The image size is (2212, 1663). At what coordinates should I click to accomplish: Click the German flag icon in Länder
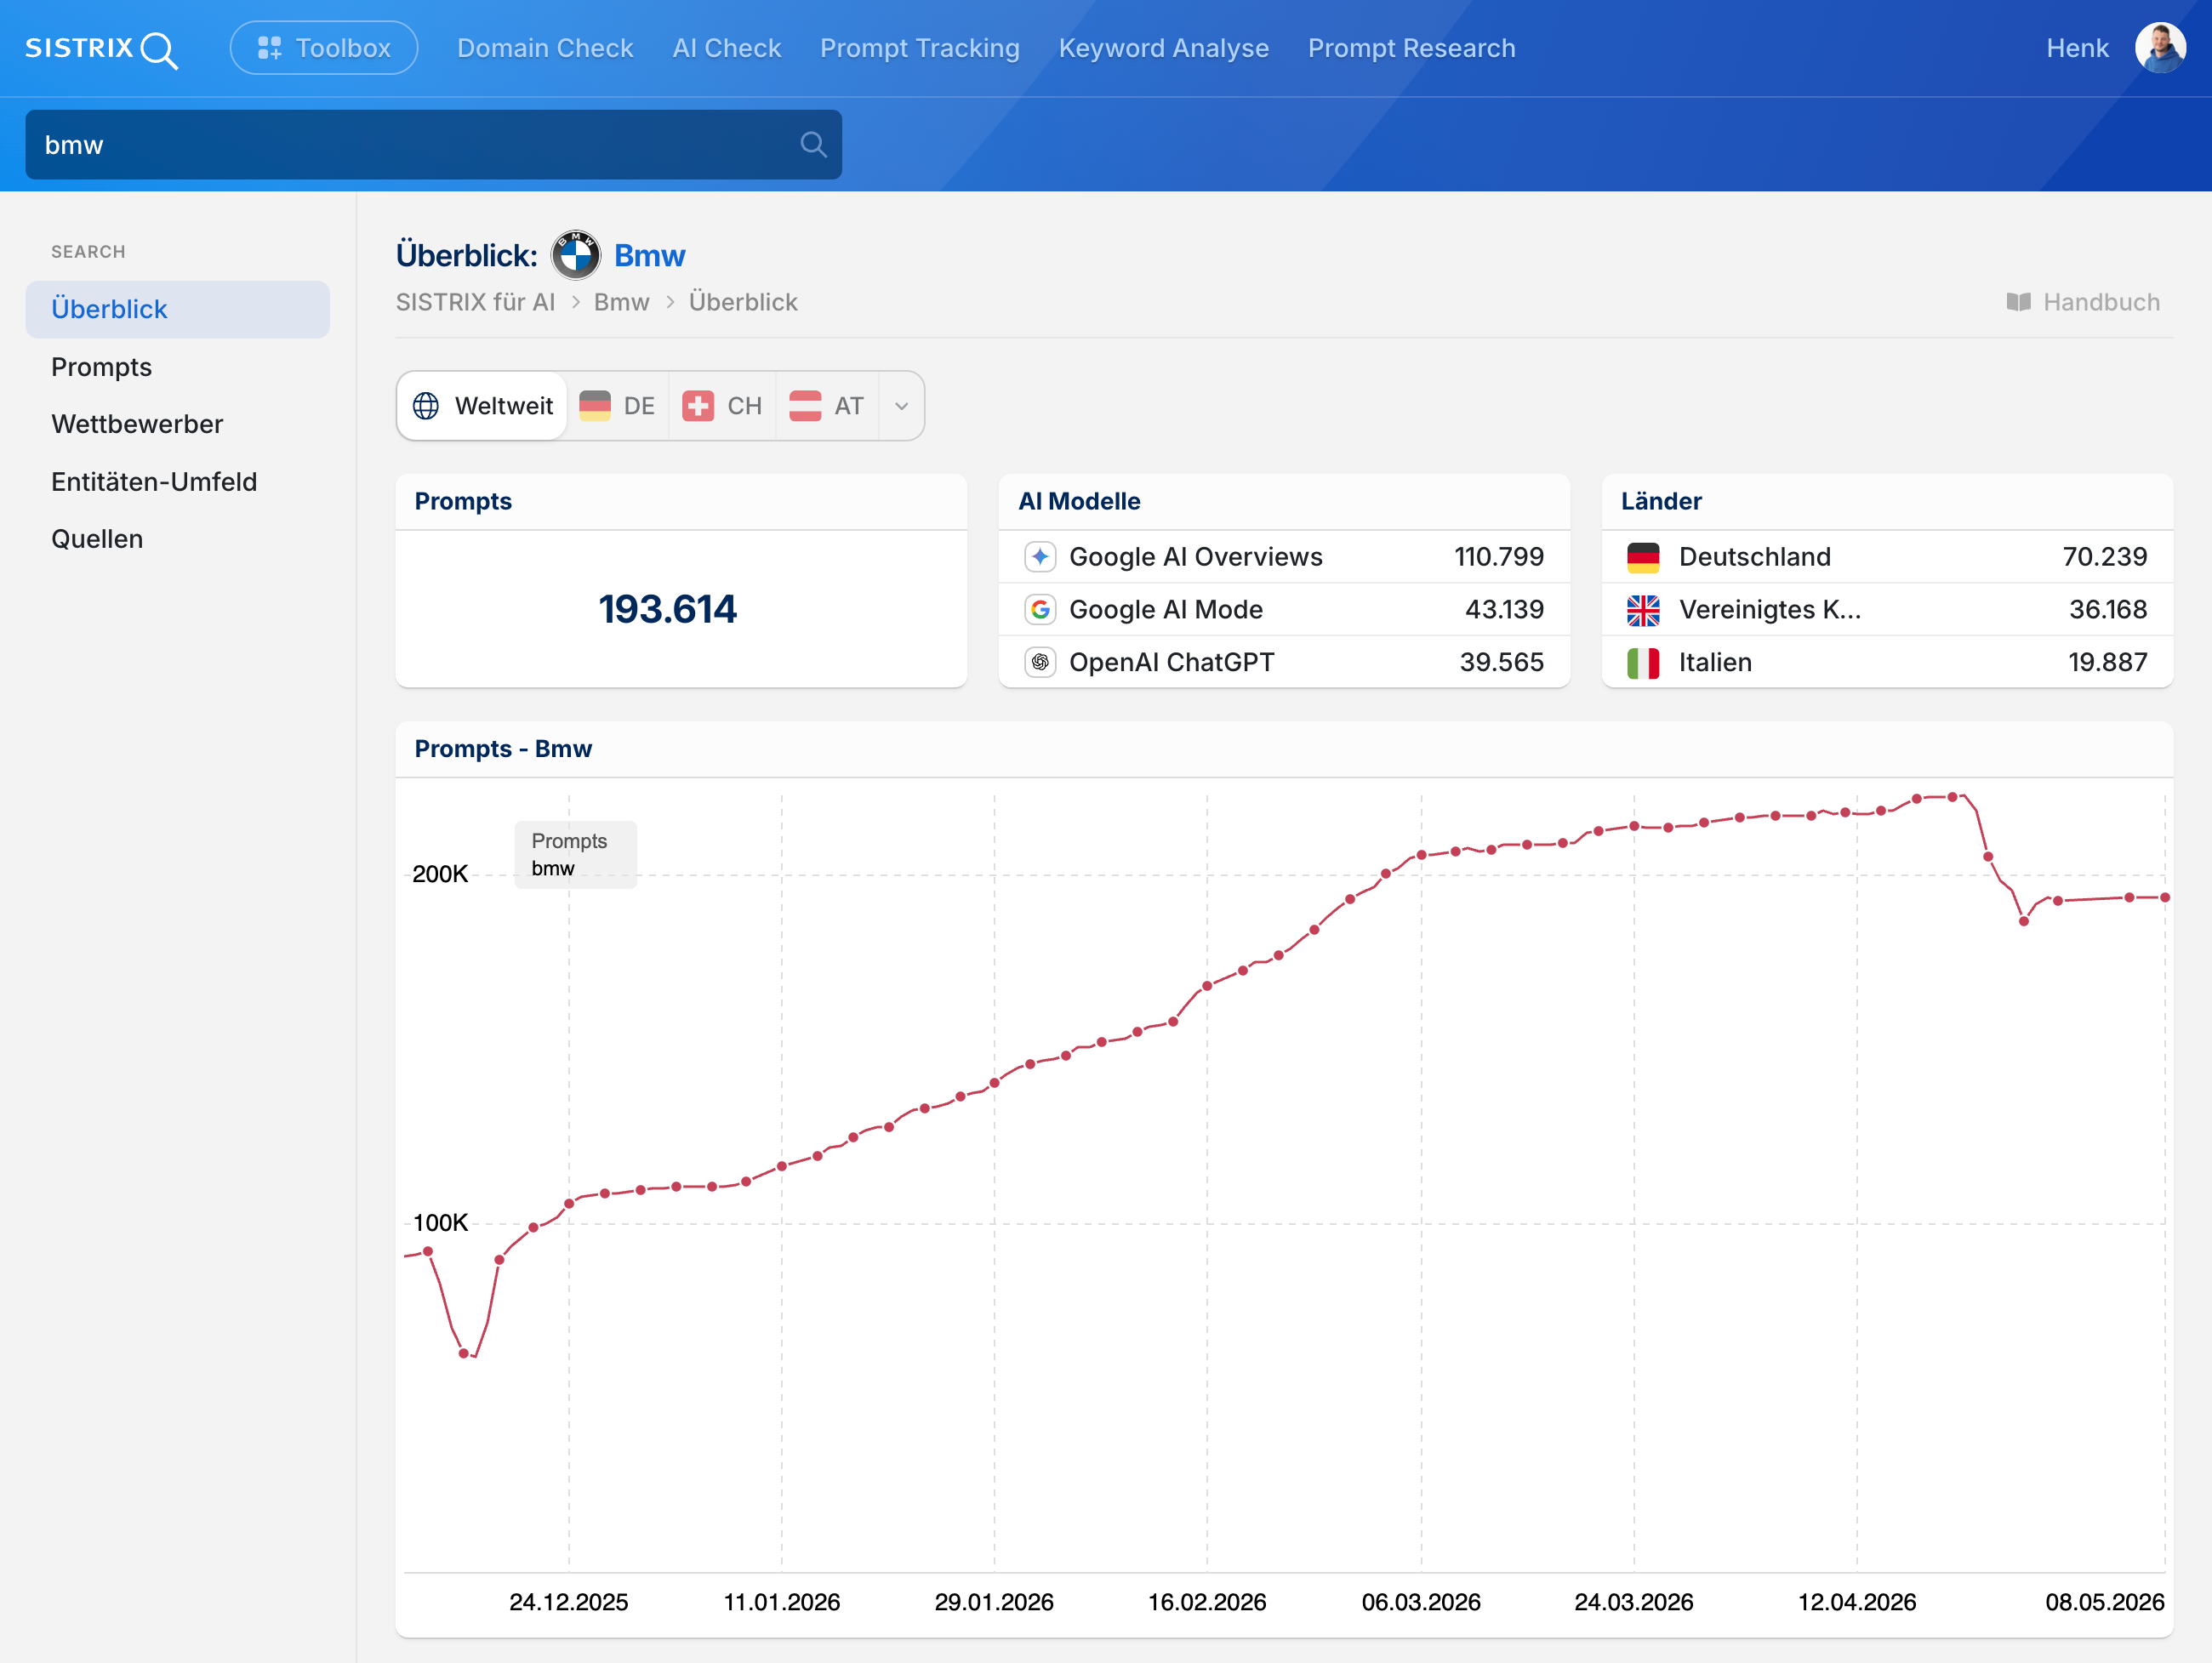click(1643, 557)
